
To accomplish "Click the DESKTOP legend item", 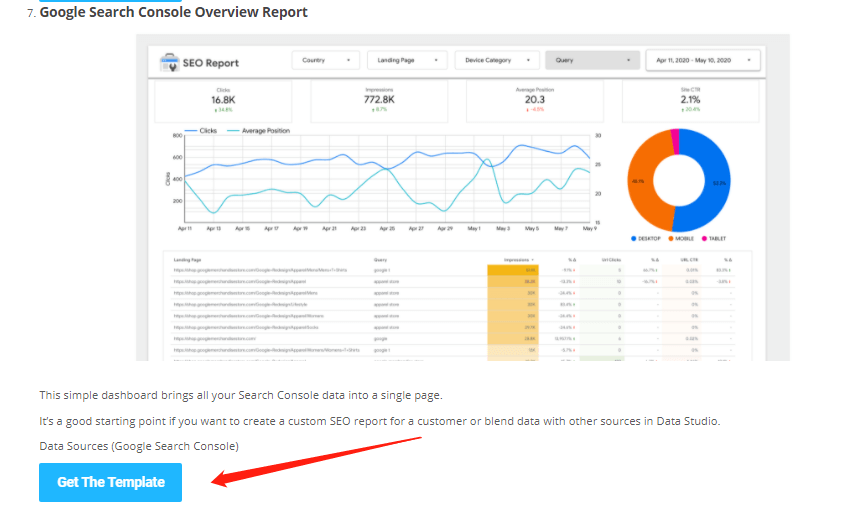I will [646, 239].
